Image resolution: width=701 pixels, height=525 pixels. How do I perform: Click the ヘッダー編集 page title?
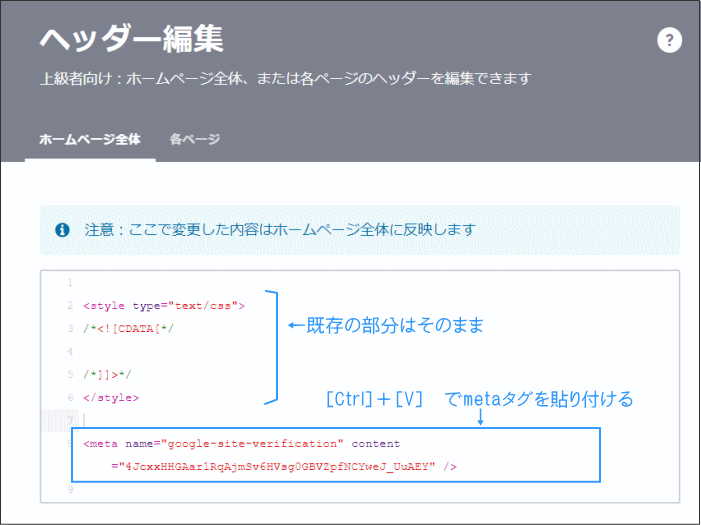coord(131,39)
